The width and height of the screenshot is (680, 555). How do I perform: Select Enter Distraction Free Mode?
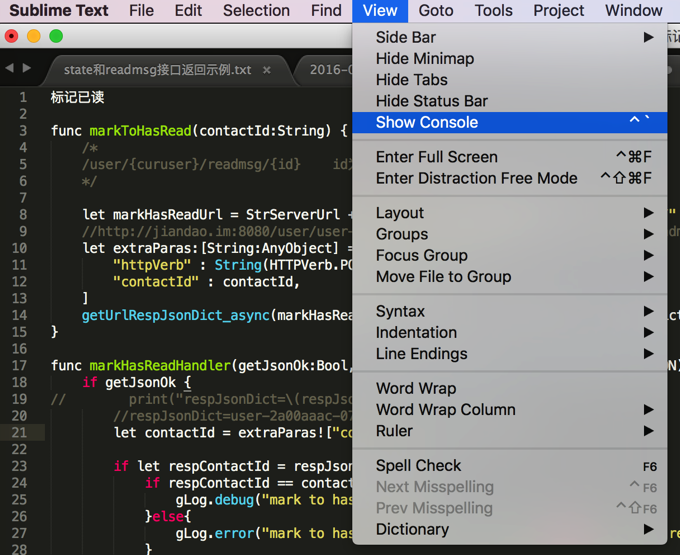pyautogui.click(x=477, y=178)
